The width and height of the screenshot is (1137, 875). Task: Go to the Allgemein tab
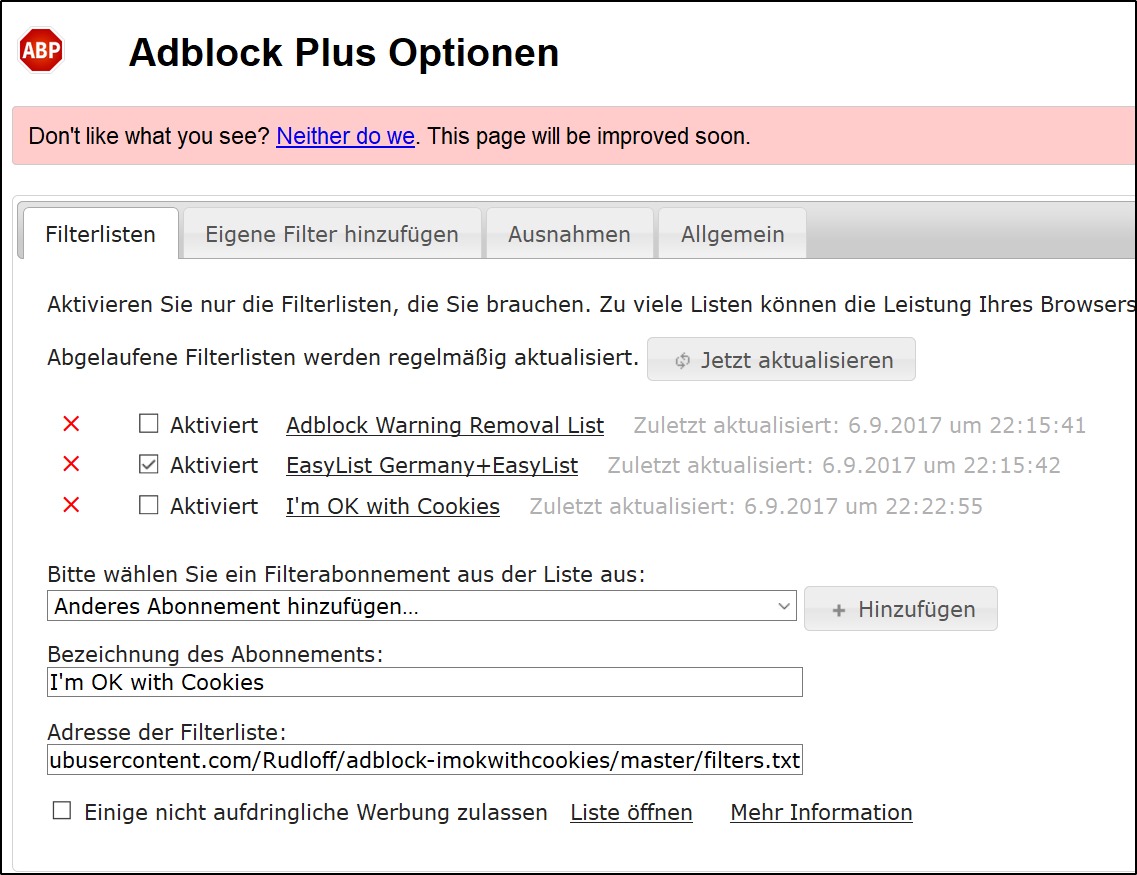click(x=732, y=235)
